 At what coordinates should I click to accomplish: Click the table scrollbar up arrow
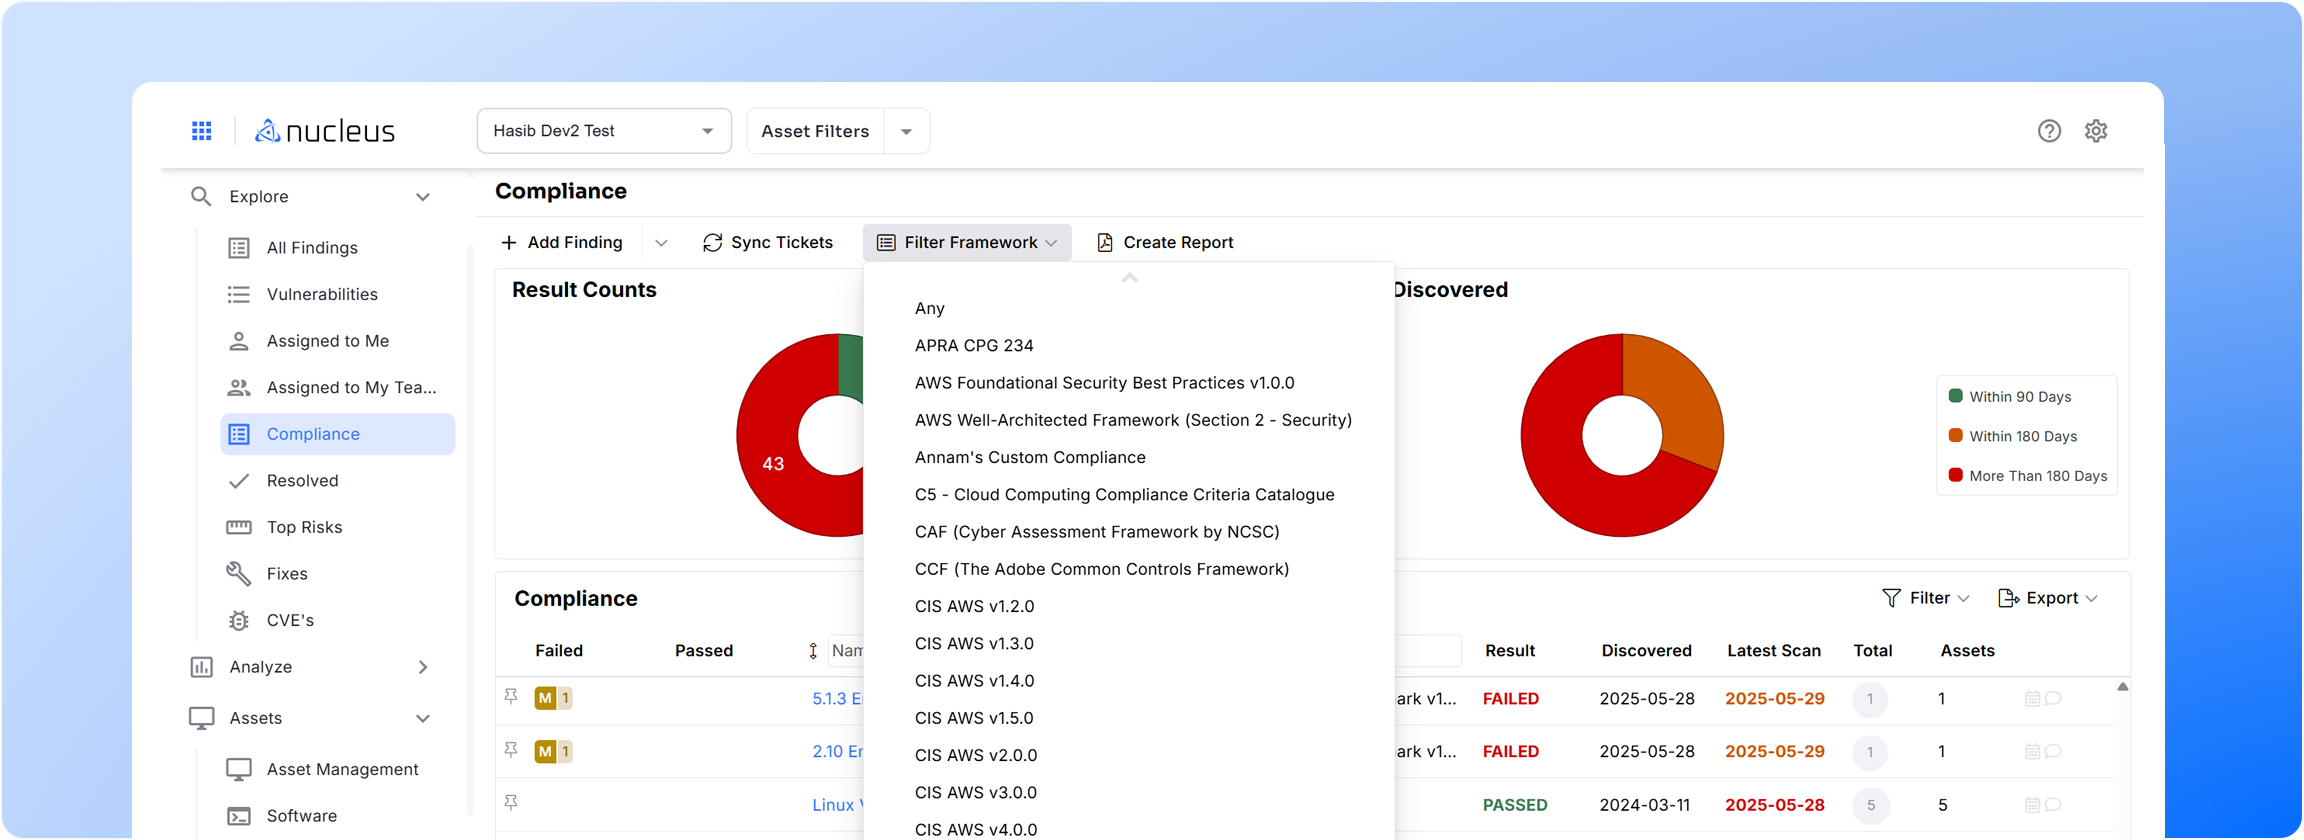(2122, 687)
